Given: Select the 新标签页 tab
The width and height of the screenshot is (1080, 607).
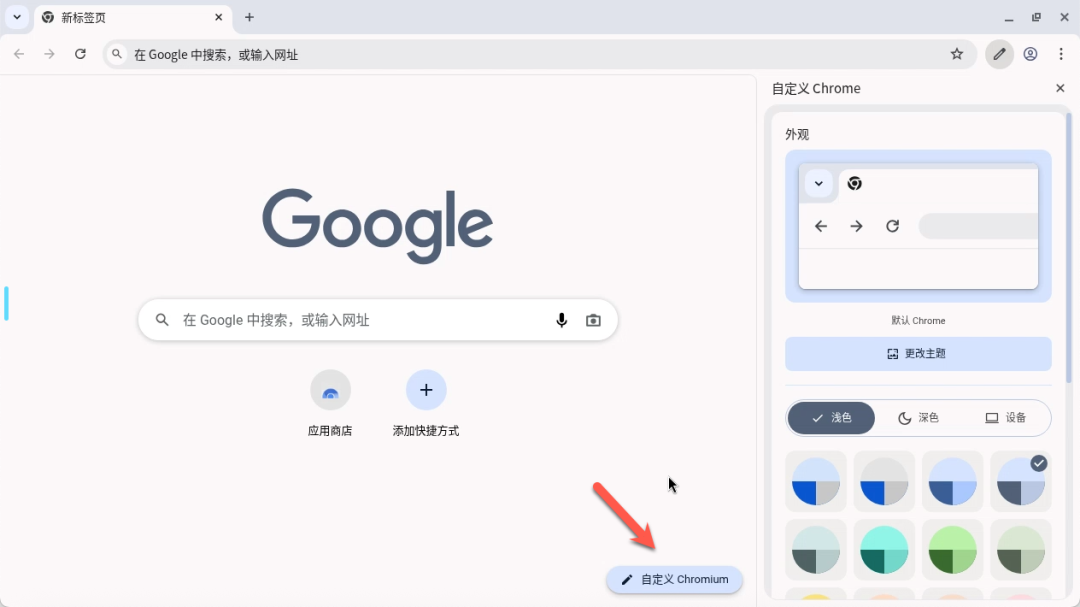Looking at the screenshot, I should [x=133, y=17].
